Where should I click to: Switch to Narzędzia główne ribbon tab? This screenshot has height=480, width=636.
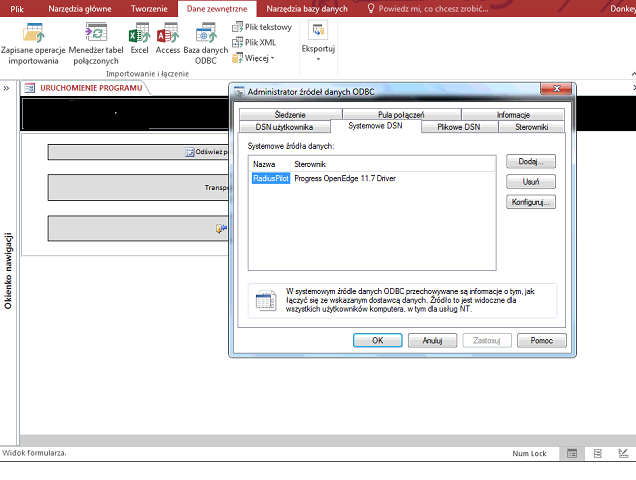(80, 9)
